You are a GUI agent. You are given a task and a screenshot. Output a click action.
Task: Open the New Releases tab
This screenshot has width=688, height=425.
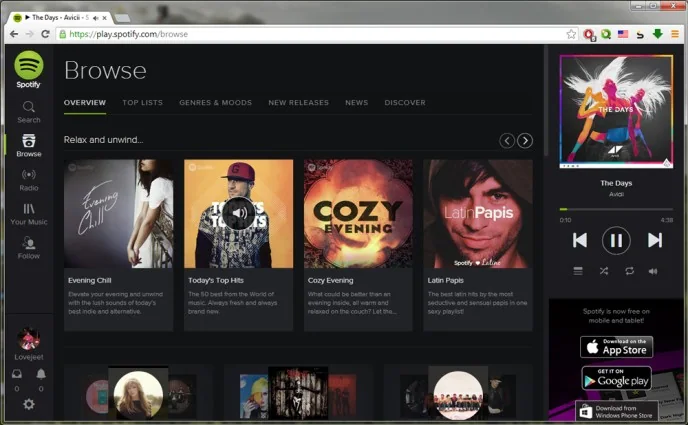(x=298, y=103)
